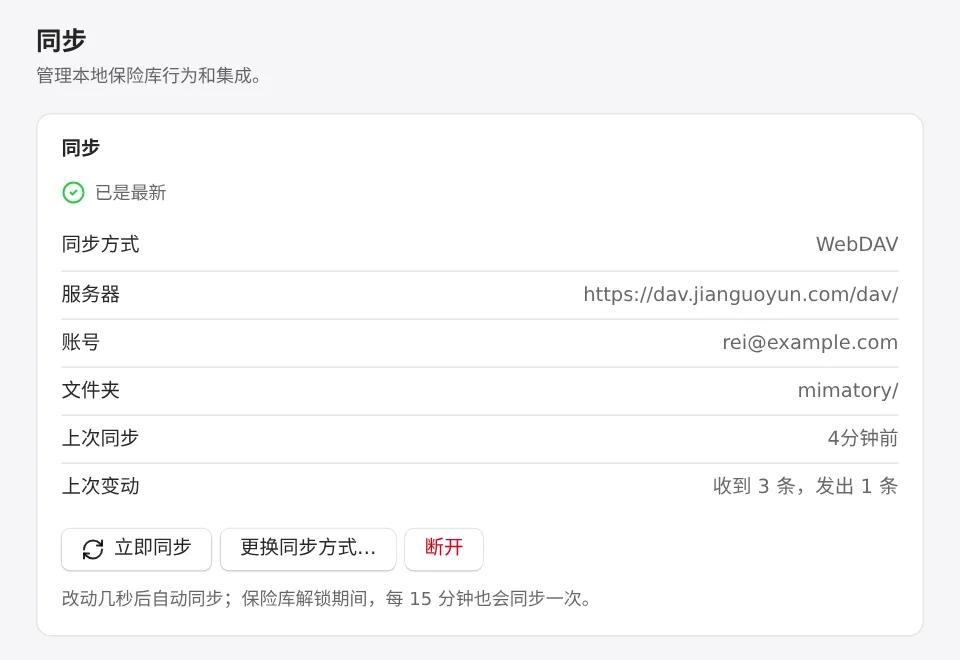960x660 pixels.
Task: Click the account rei@example.com
Action: pyautogui.click(x=810, y=342)
